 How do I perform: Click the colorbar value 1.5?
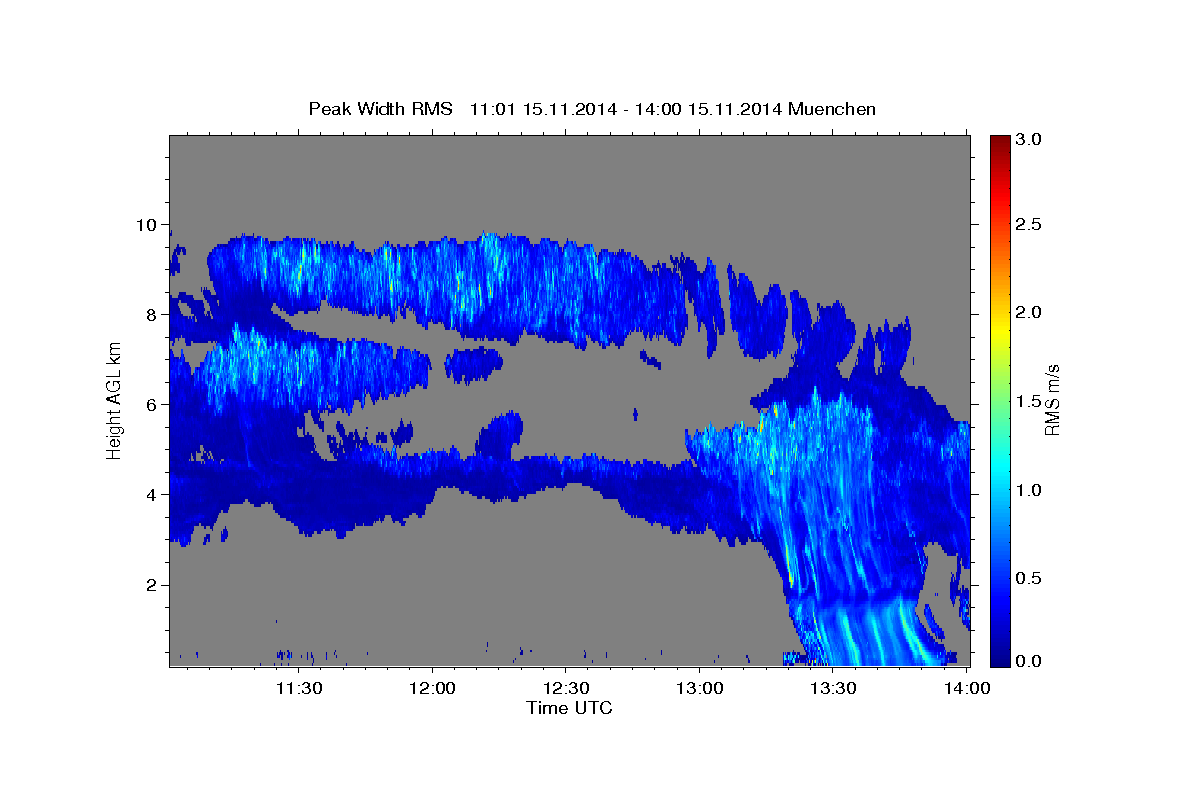coord(1030,401)
